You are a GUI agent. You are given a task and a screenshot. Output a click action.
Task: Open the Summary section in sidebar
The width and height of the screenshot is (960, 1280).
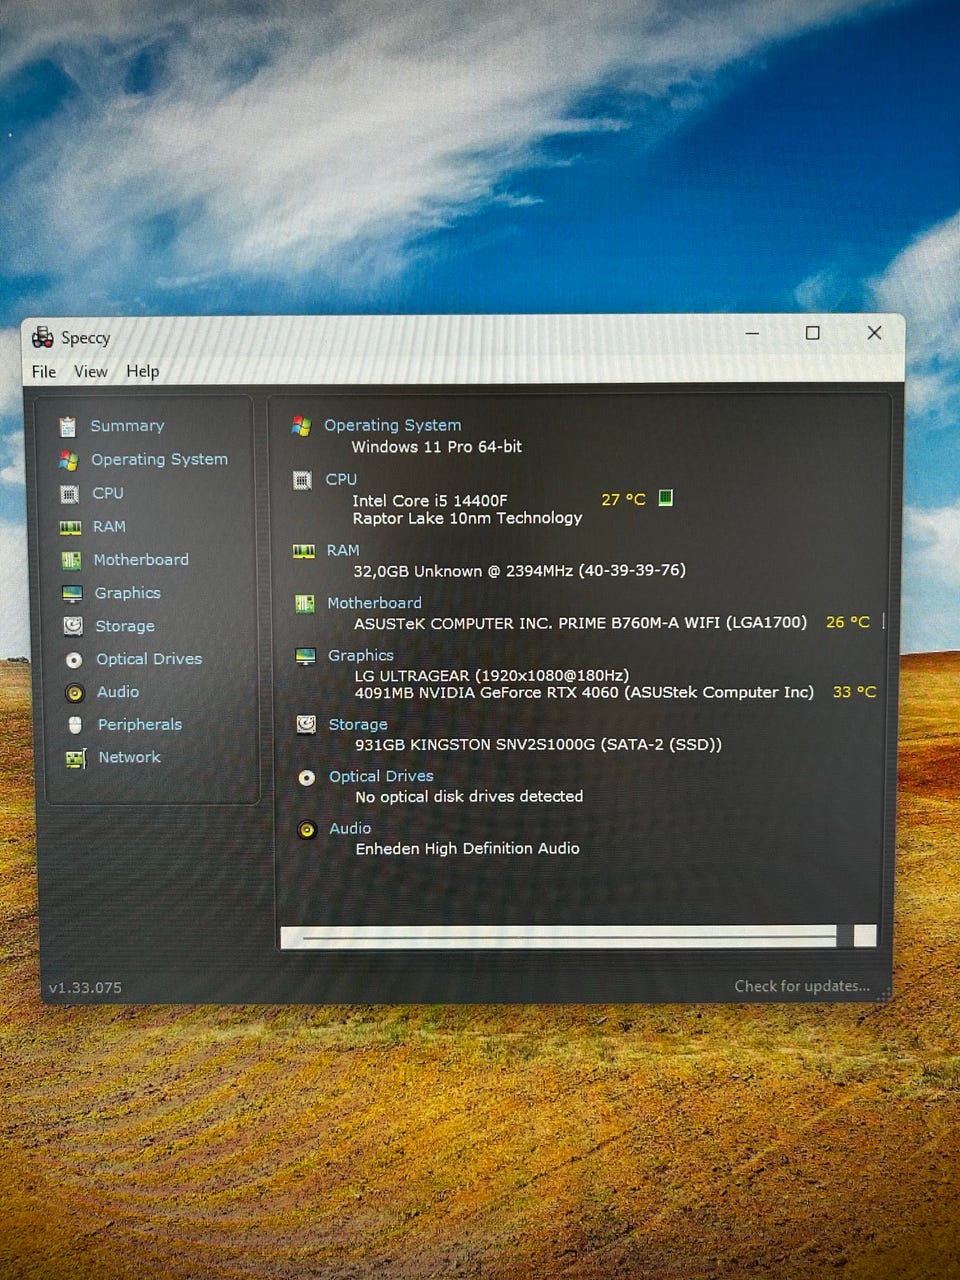point(127,426)
